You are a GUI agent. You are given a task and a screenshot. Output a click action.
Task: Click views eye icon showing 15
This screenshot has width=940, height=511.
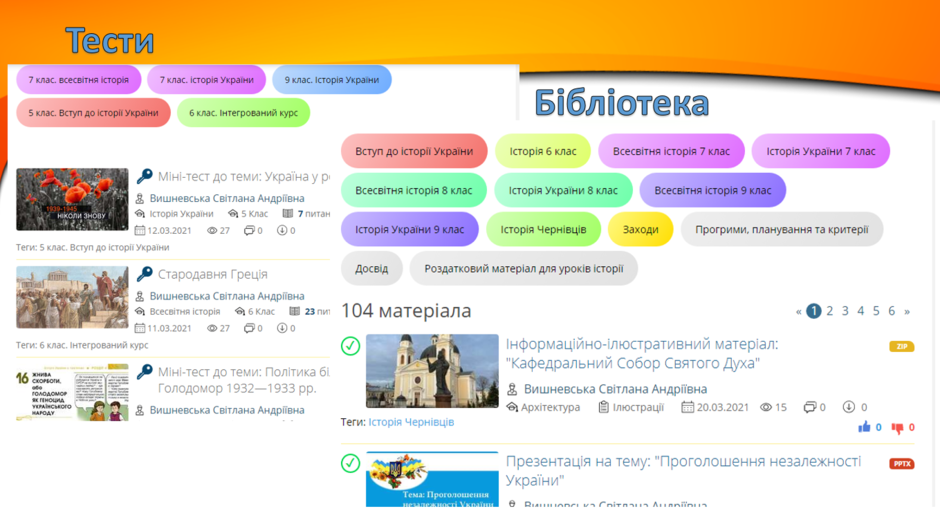click(766, 407)
